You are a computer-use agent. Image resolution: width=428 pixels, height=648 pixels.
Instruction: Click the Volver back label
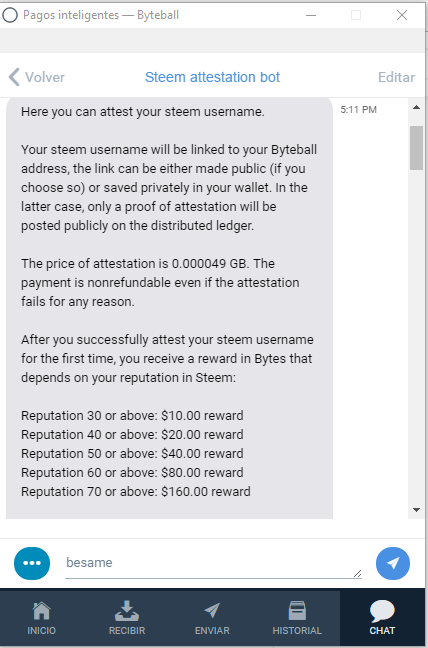pos(45,77)
